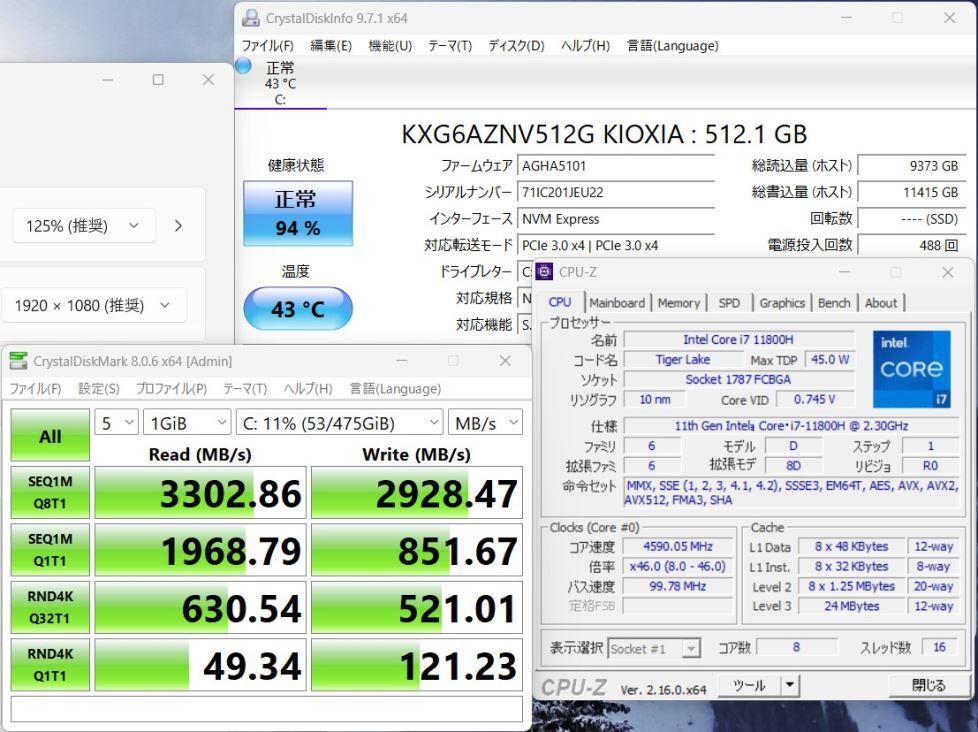Switch to the Memory tab in CPU-Z

coord(679,302)
